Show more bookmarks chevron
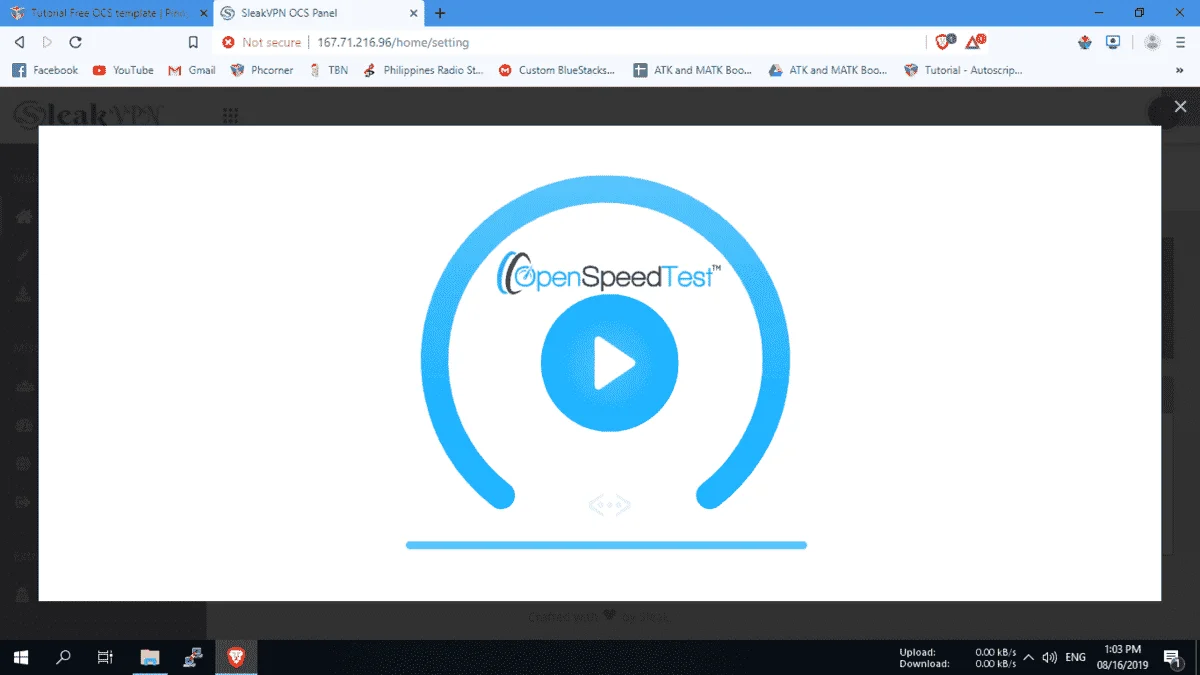1200x675 pixels. pyautogui.click(x=1179, y=70)
